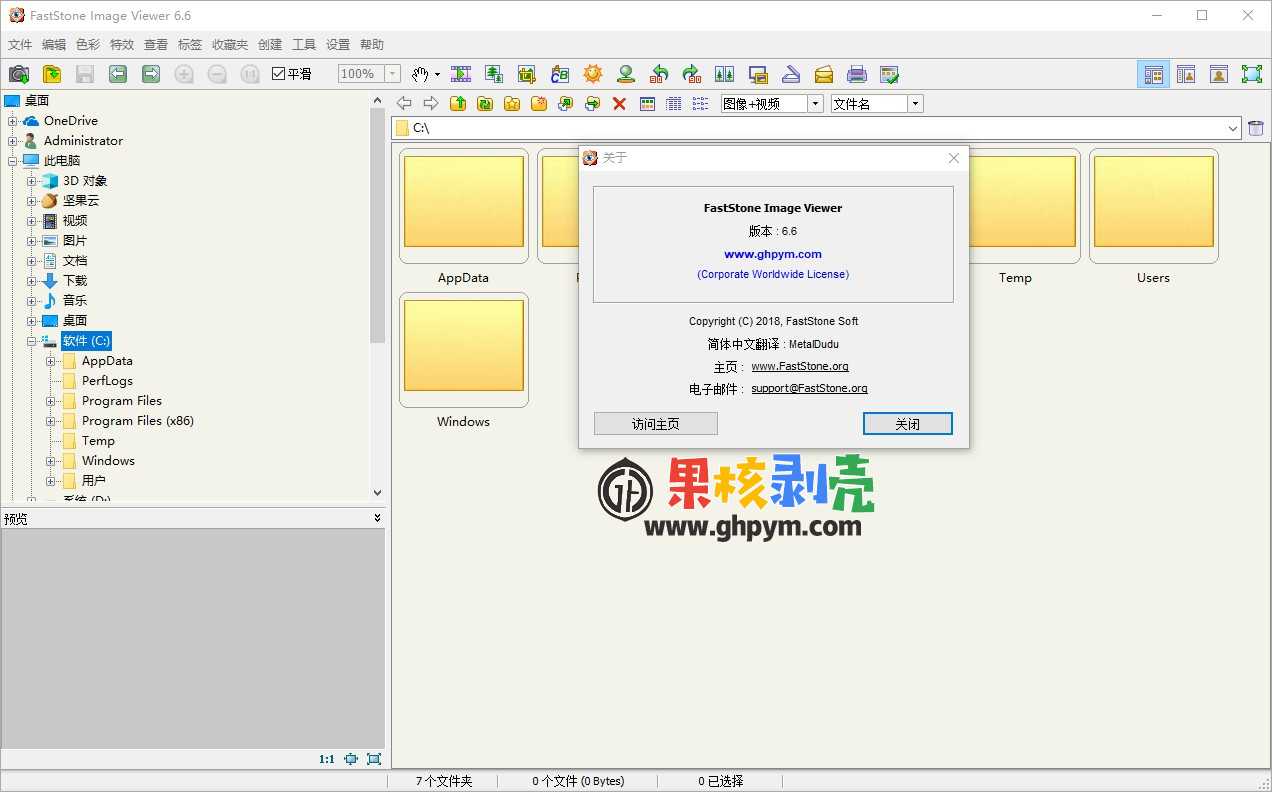The width and height of the screenshot is (1272, 792).
Task: Expand the OneDrive tree node
Action: coord(13,121)
